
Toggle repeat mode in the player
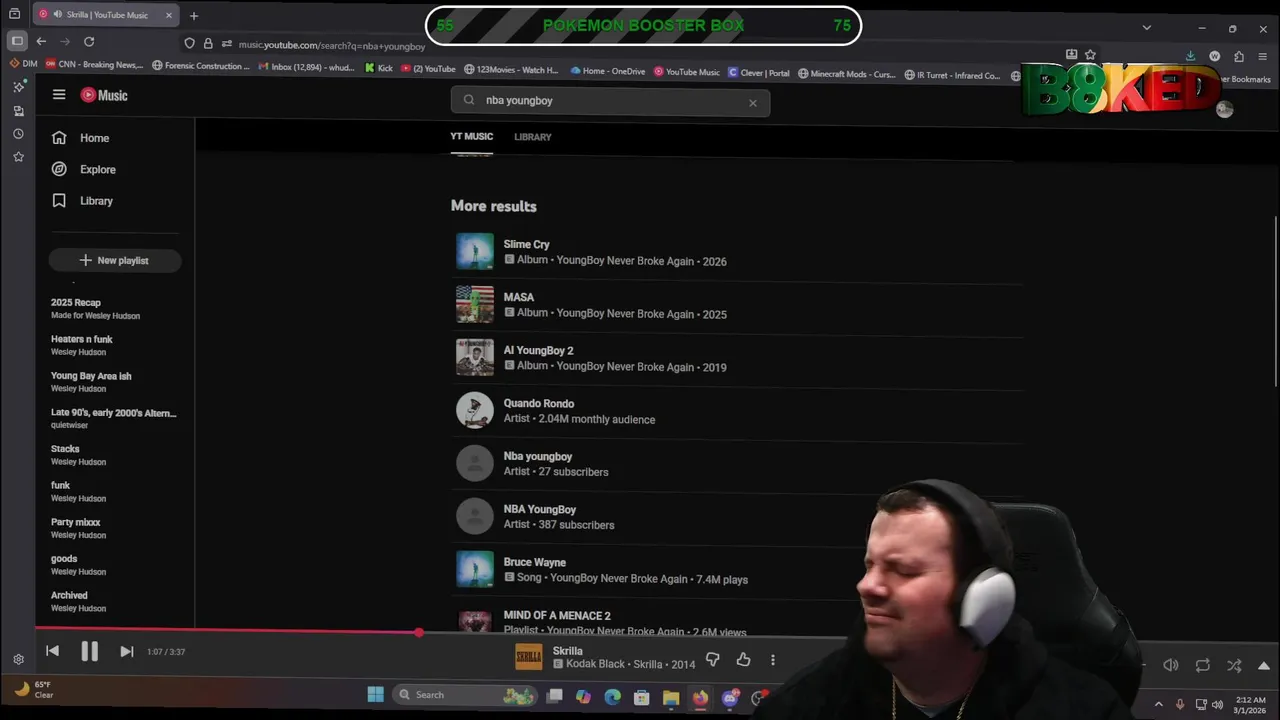(1203, 665)
